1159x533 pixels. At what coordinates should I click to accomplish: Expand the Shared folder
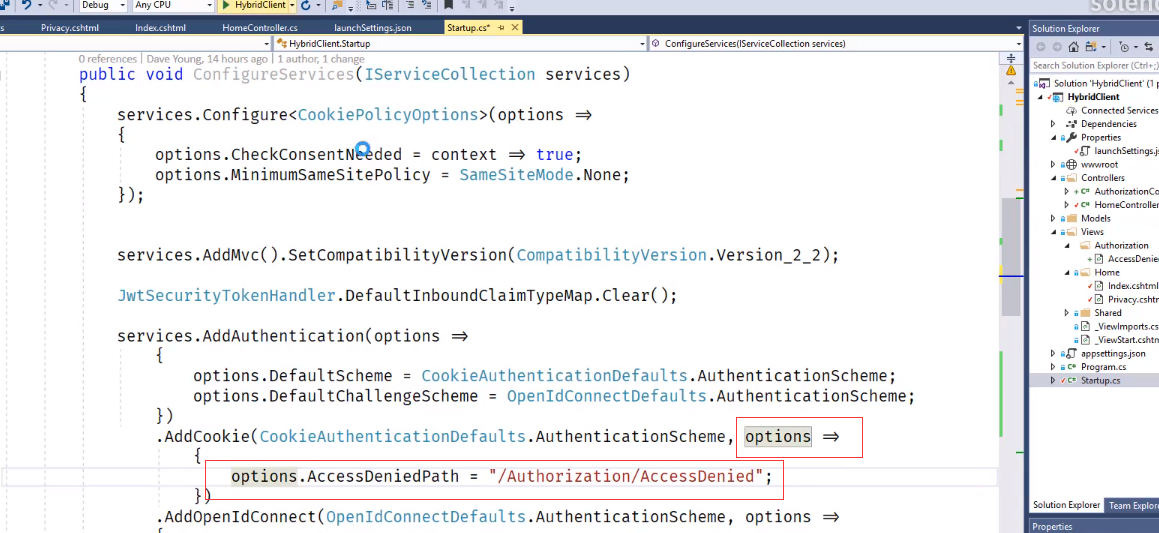(1067, 313)
